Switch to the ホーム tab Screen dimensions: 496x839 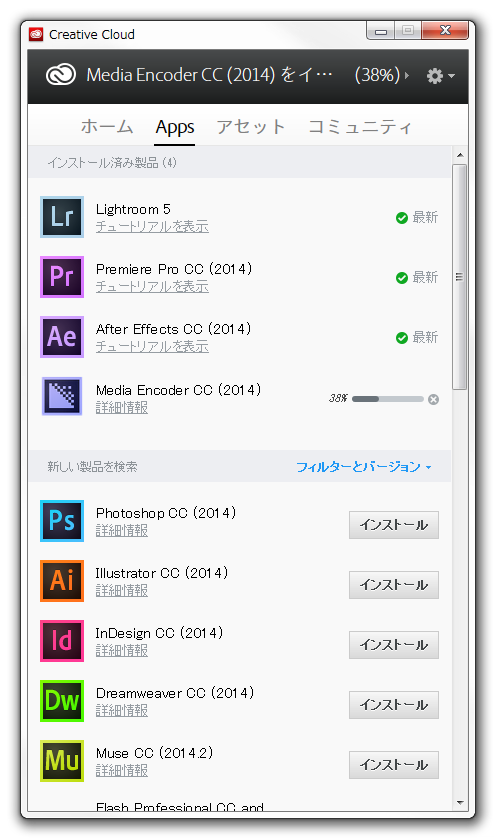tap(107, 127)
